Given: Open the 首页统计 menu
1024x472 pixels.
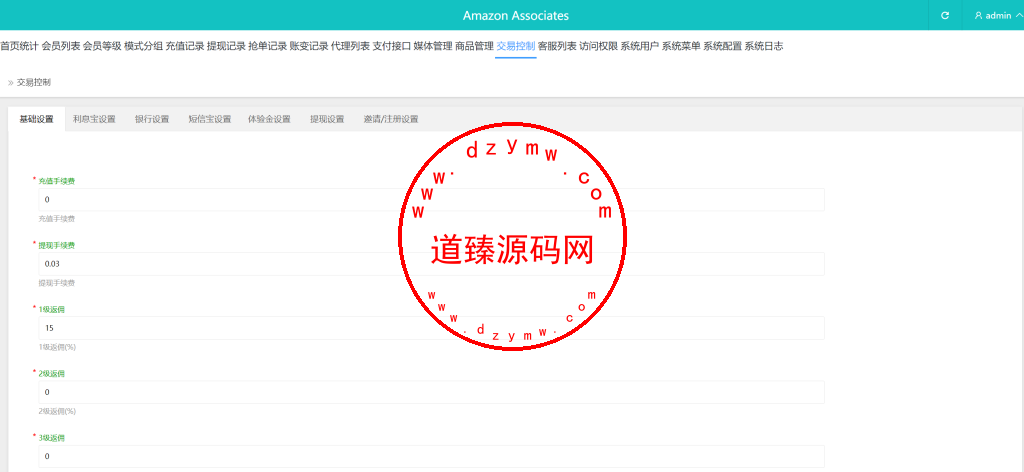Looking at the screenshot, I should [x=19, y=46].
